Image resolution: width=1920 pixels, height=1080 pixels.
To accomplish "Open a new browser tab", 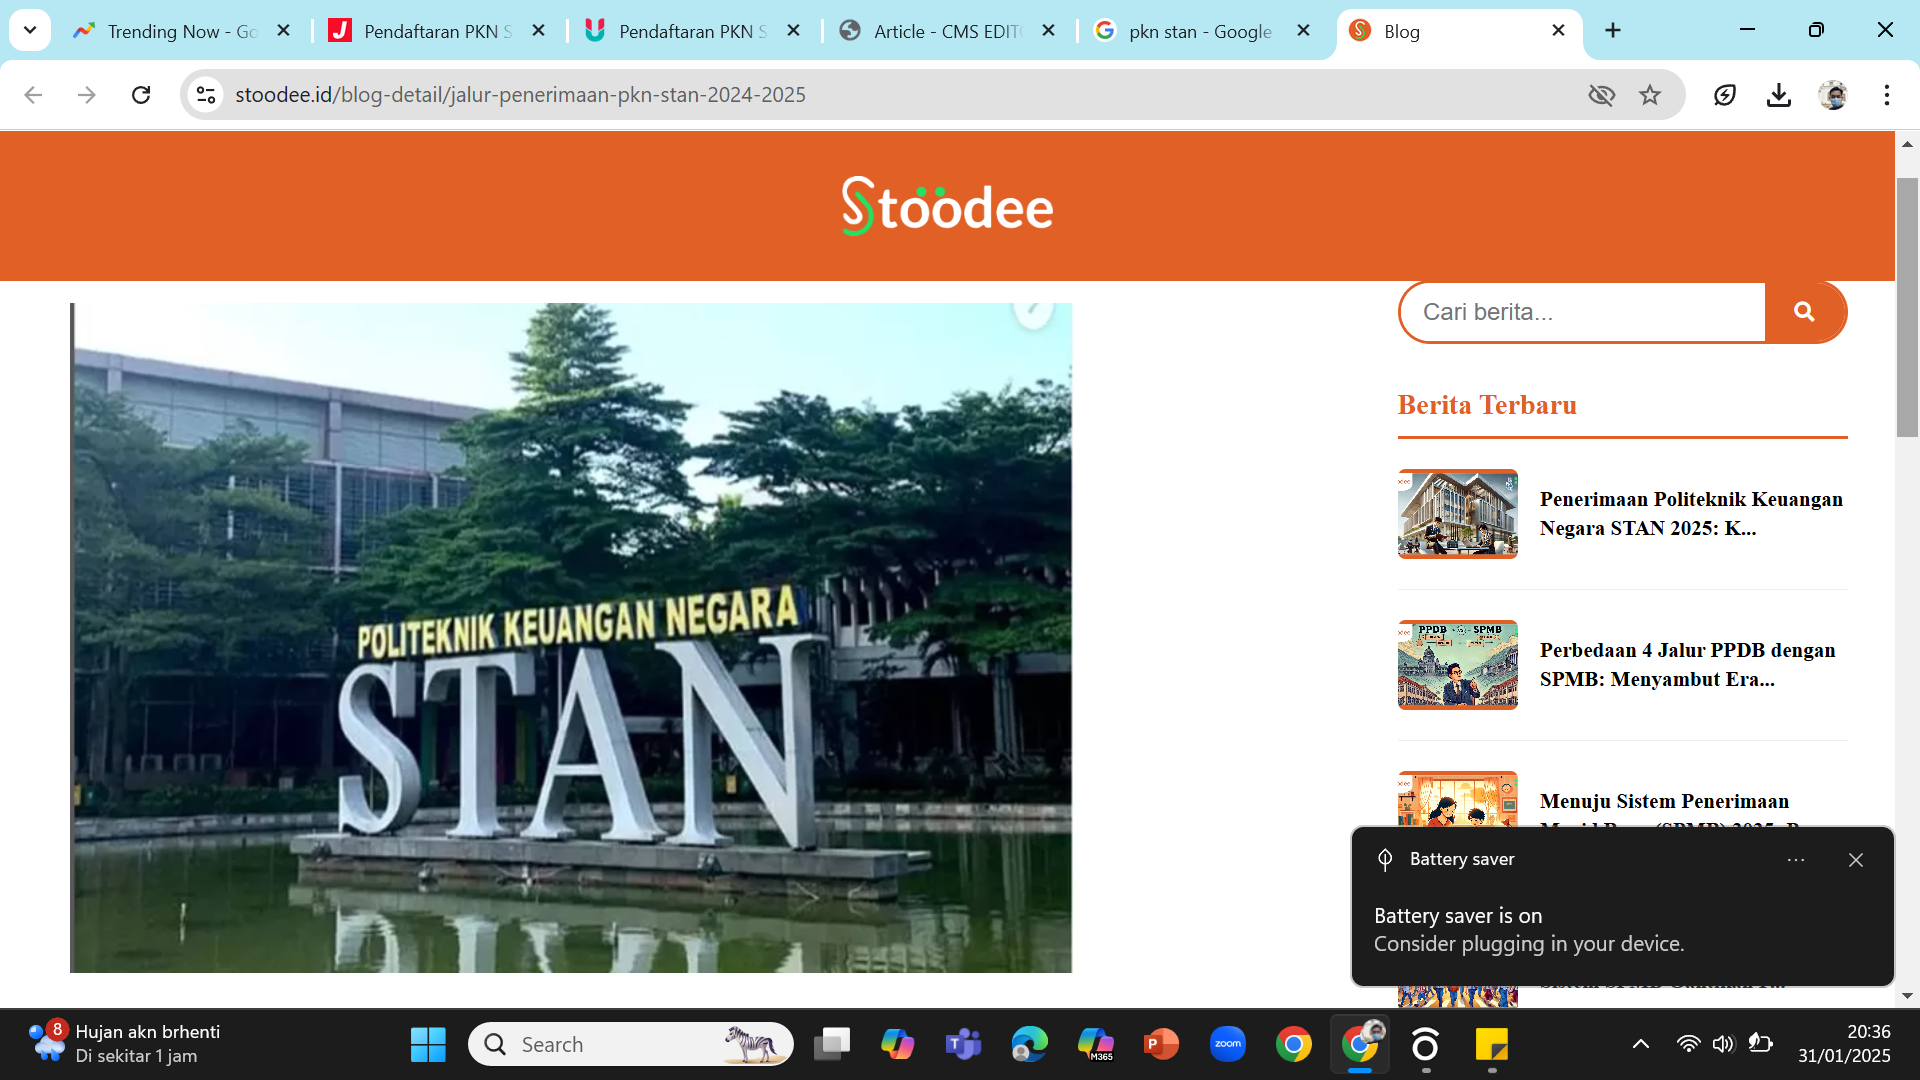I will coord(1613,31).
